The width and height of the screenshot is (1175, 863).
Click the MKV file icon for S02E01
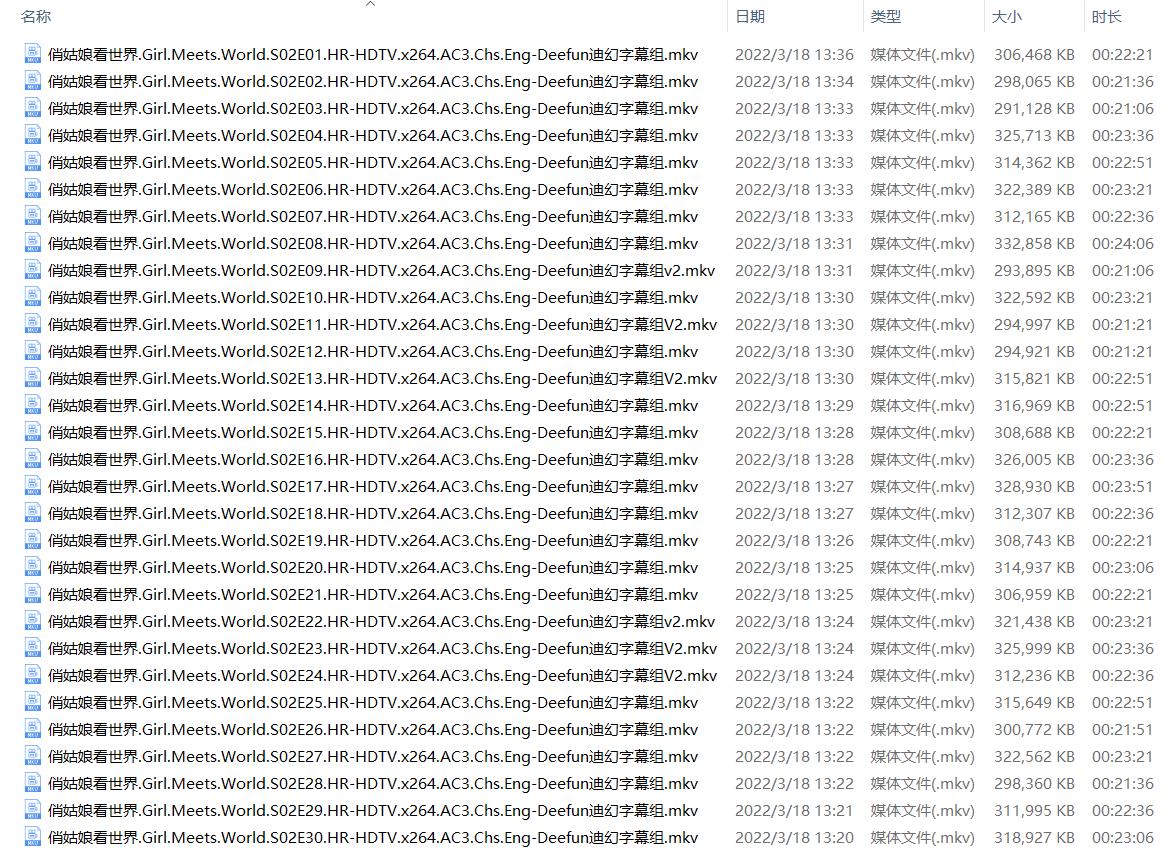tap(33, 55)
